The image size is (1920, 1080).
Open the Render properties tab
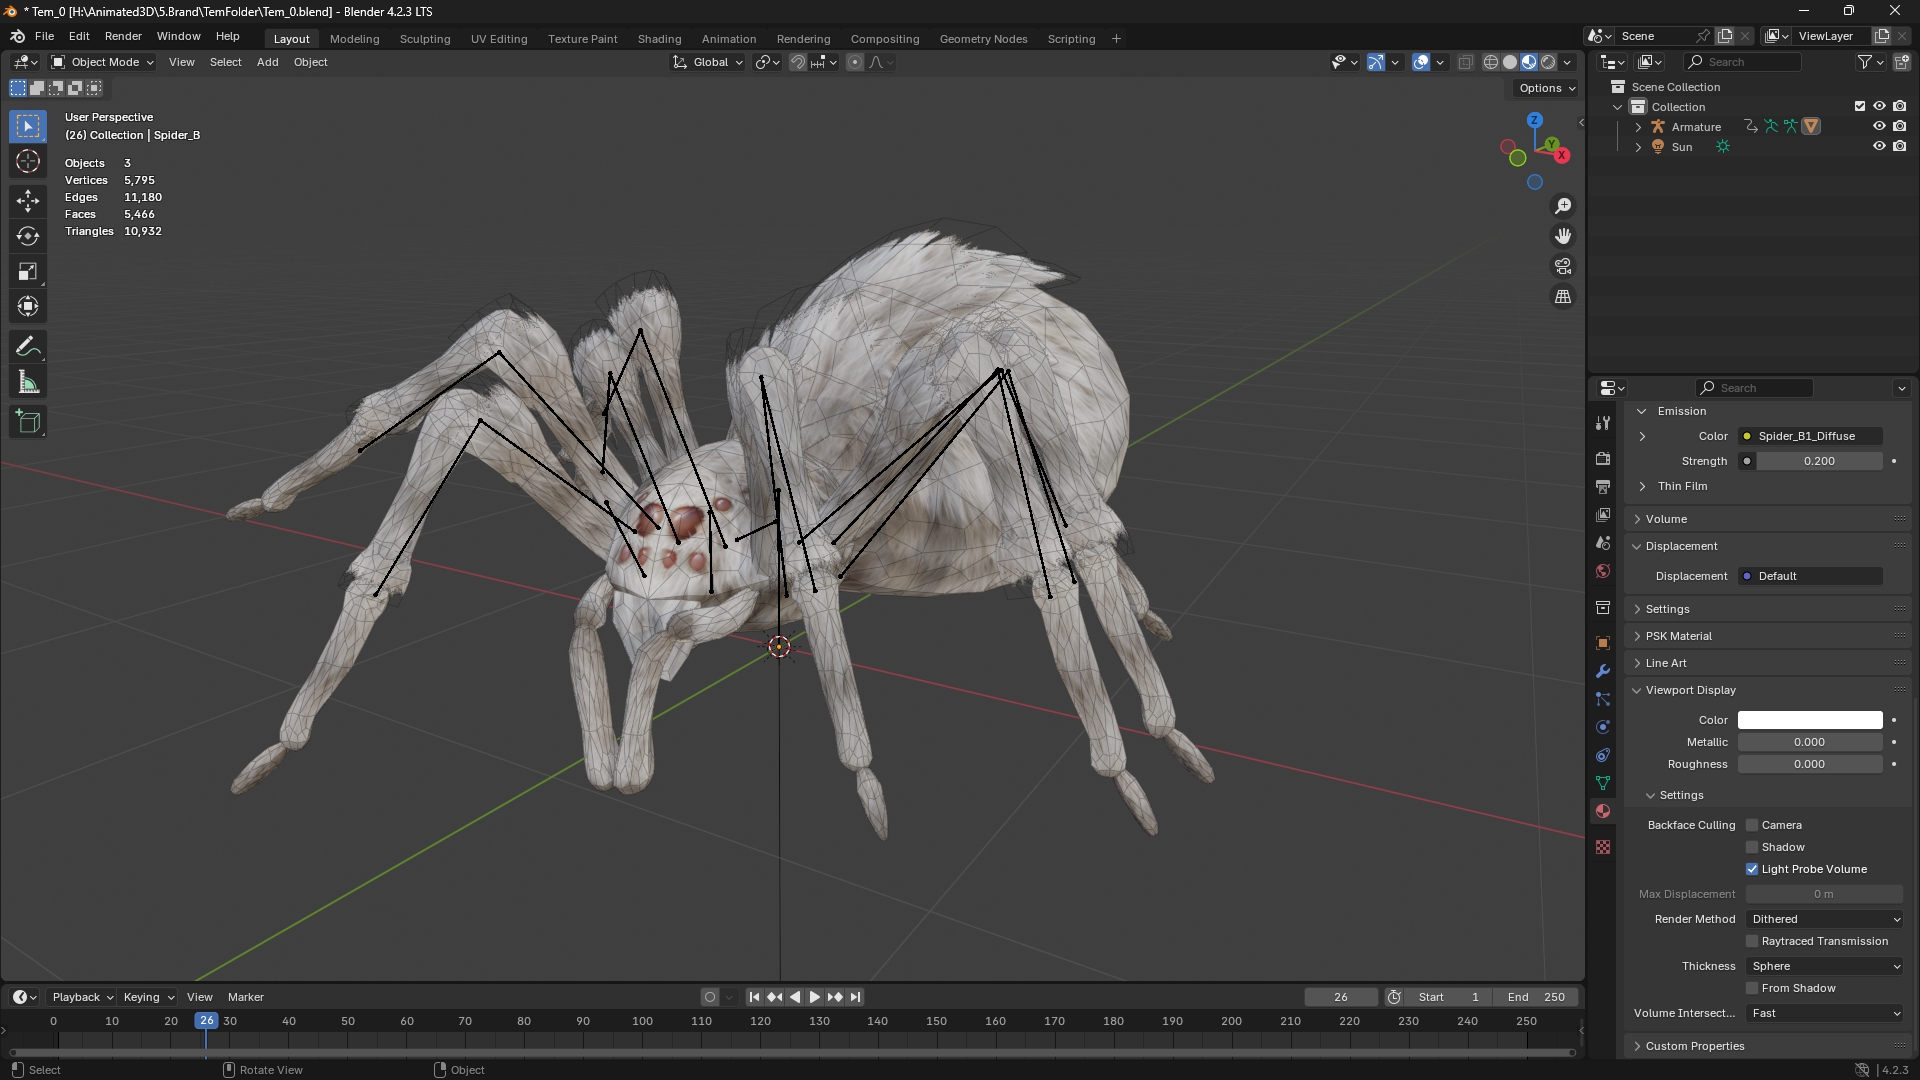coord(1603,458)
